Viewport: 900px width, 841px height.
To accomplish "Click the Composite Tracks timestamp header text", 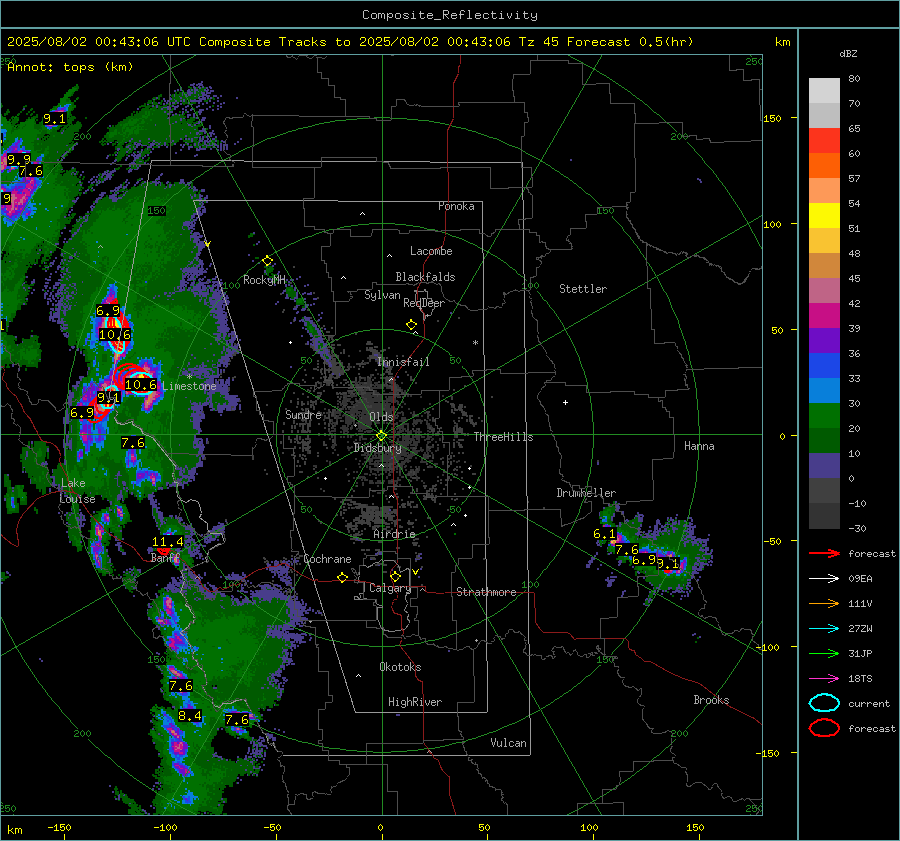I will (x=350, y=42).
